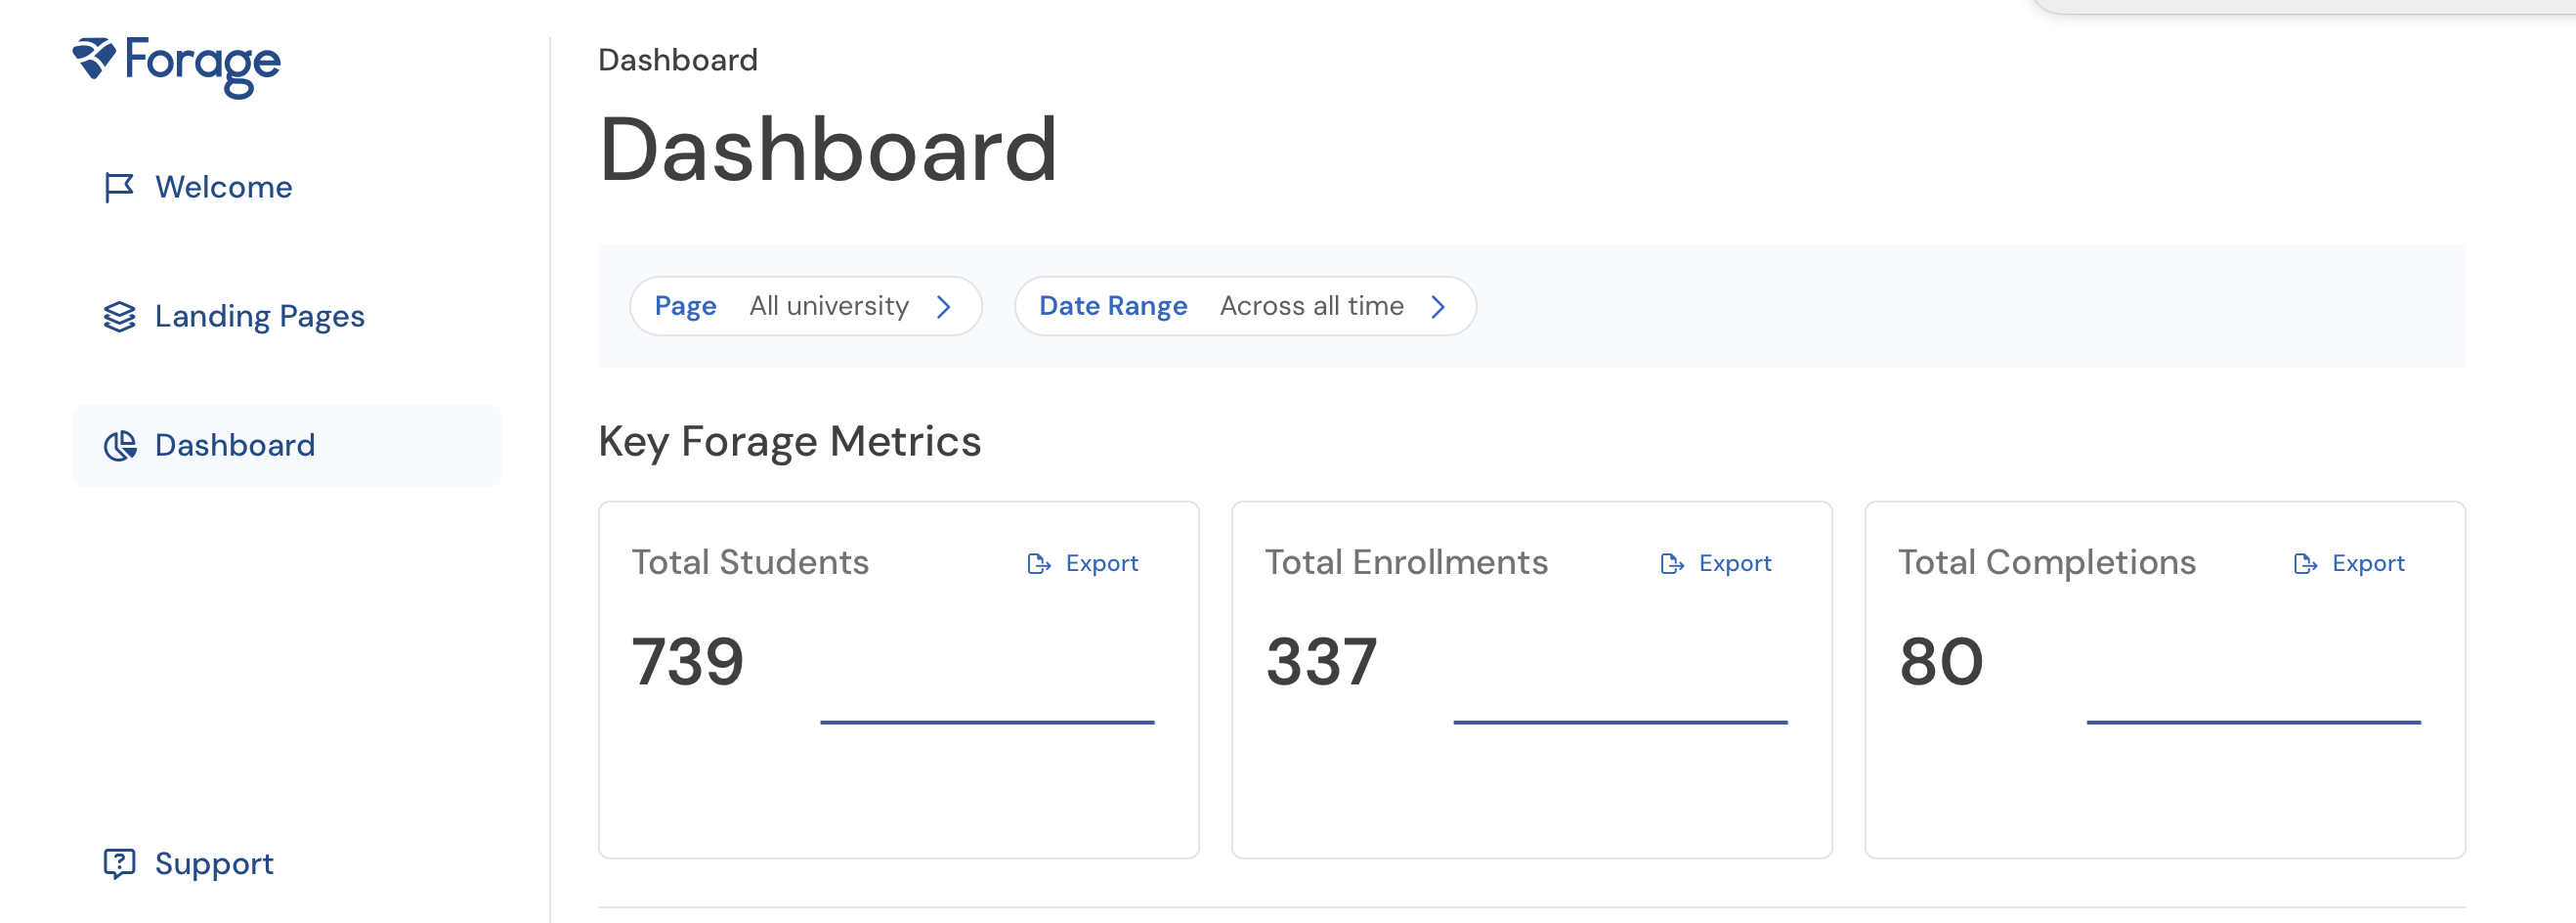Image resolution: width=2576 pixels, height=923 pixels.
Task: Click the export icon in Total Students
Action: click(1039, 564)
